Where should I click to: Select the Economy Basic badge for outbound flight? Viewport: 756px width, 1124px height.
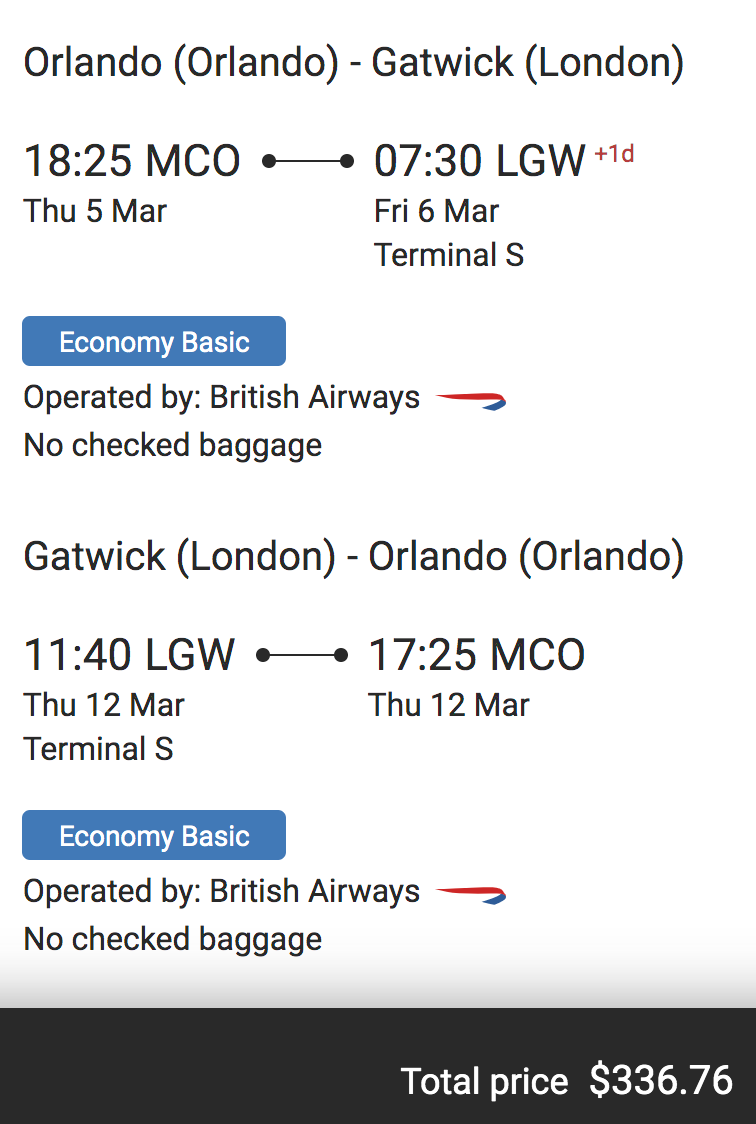154,342
